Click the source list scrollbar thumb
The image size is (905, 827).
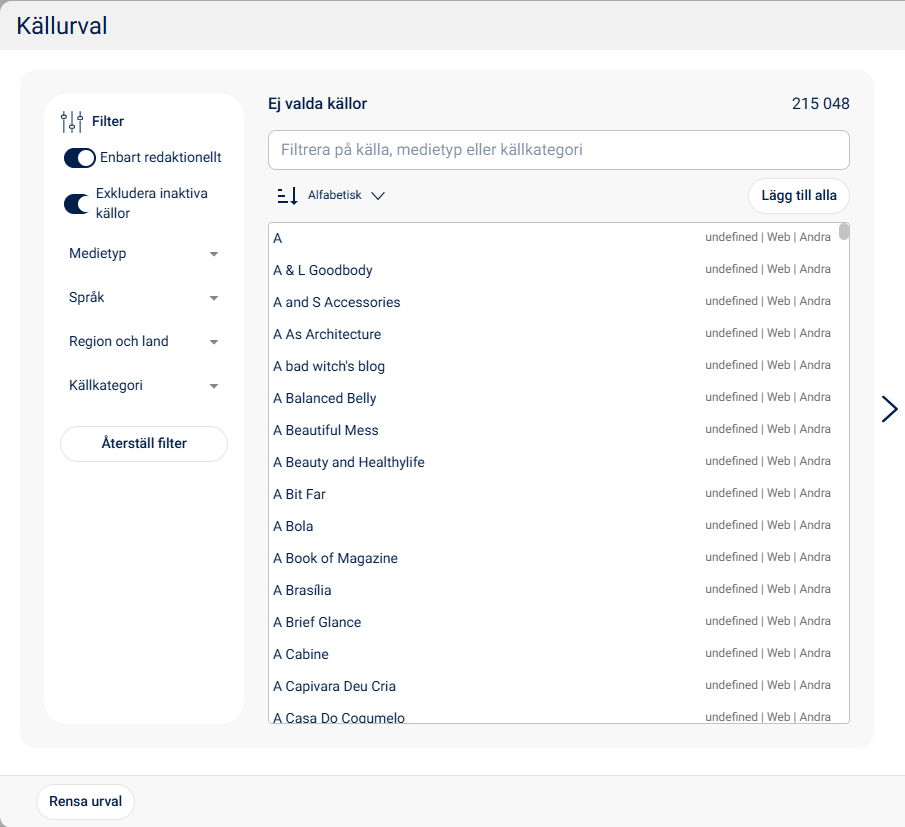[844, 231]
